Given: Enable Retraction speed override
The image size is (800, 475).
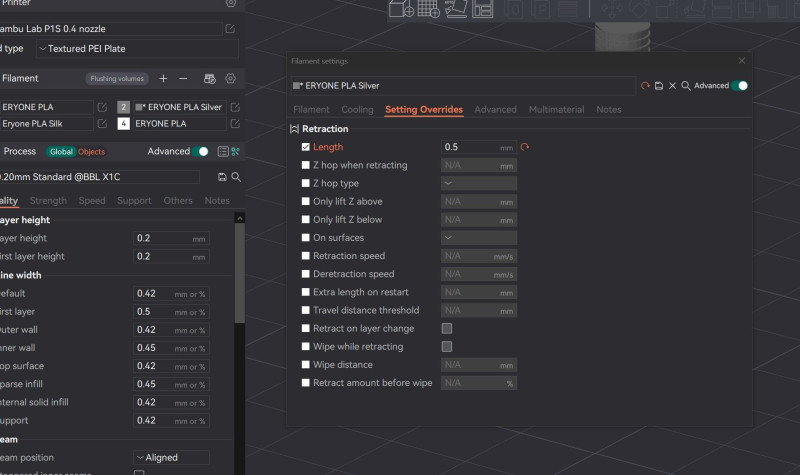Looking at the screenshot, I should 306,256.
